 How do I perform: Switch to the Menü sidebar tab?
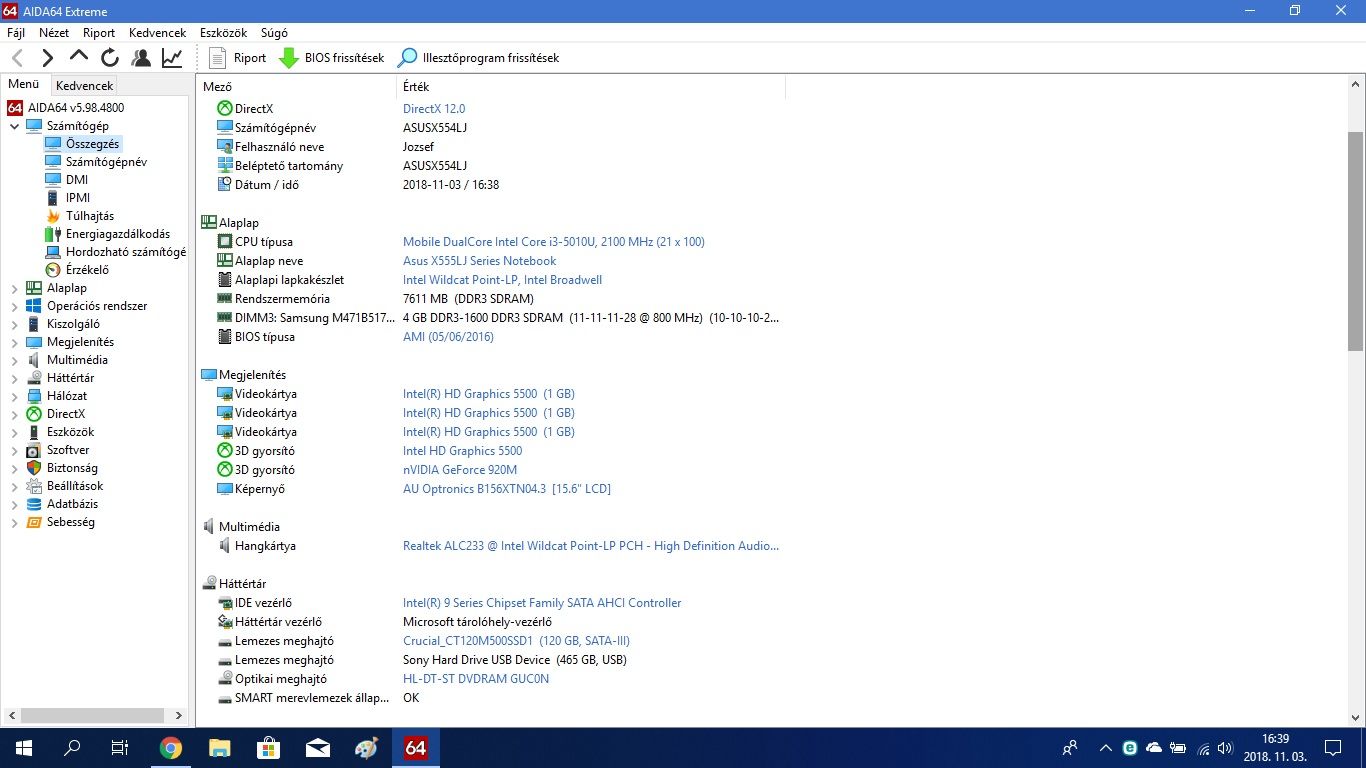[x=24, y=85]
